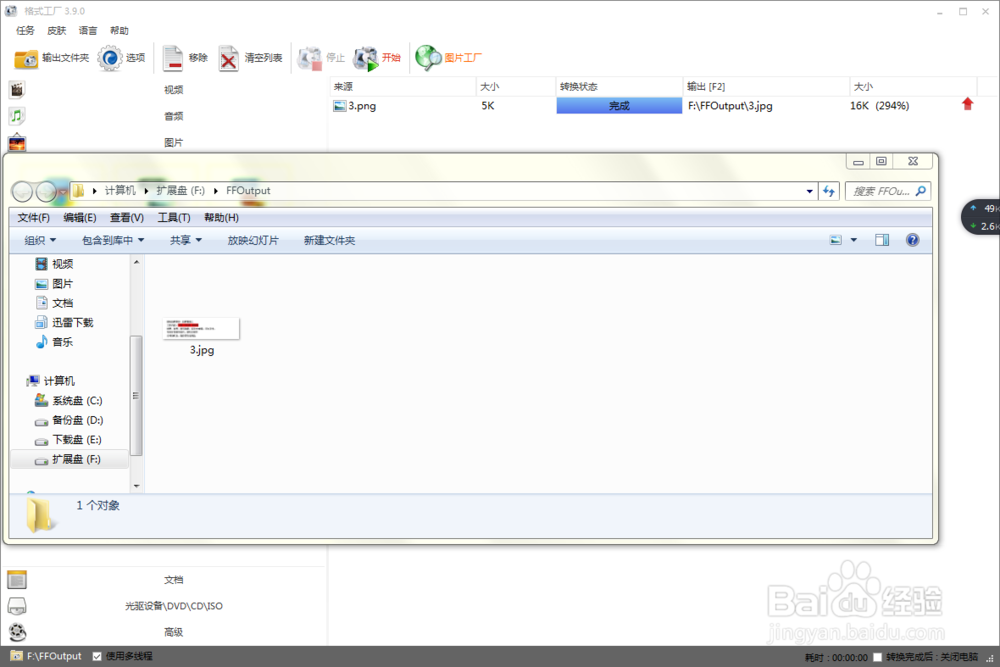Open the 帮助 menu in Format Factory
Image resolution: width=1000 pixels, height=667 pixels.
click(x=119, y=31)
